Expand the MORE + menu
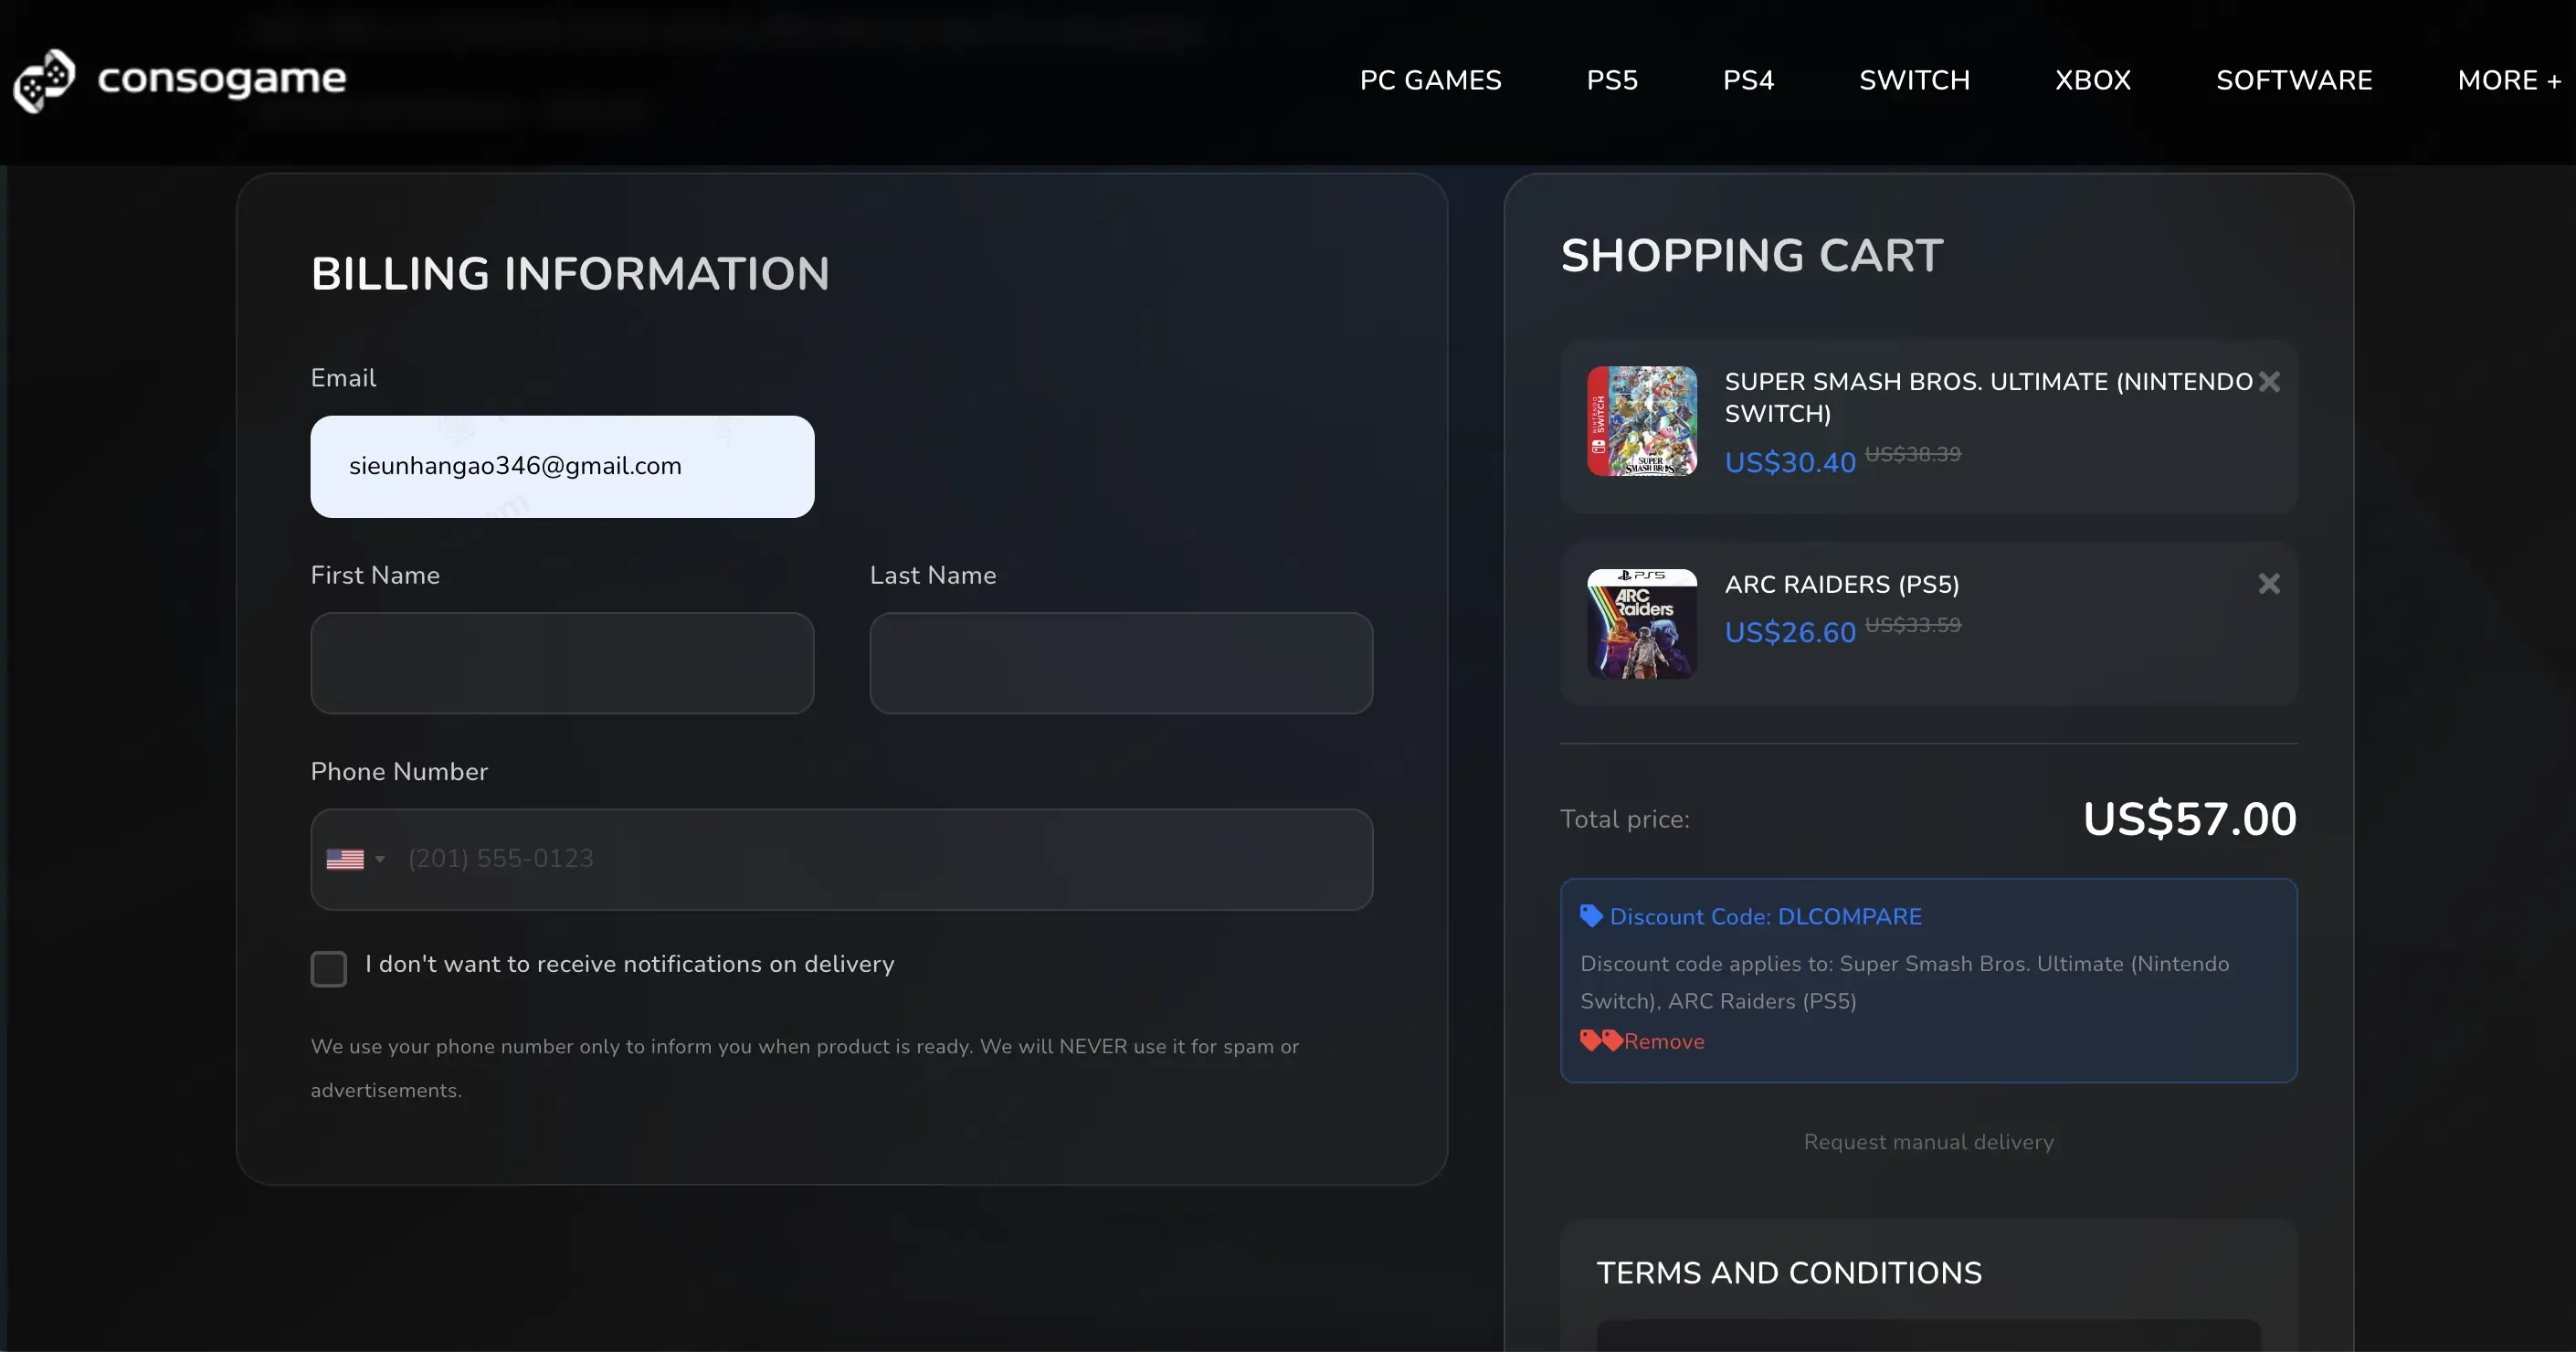Viewport: 2576px width, 1352px height. 2509,80
